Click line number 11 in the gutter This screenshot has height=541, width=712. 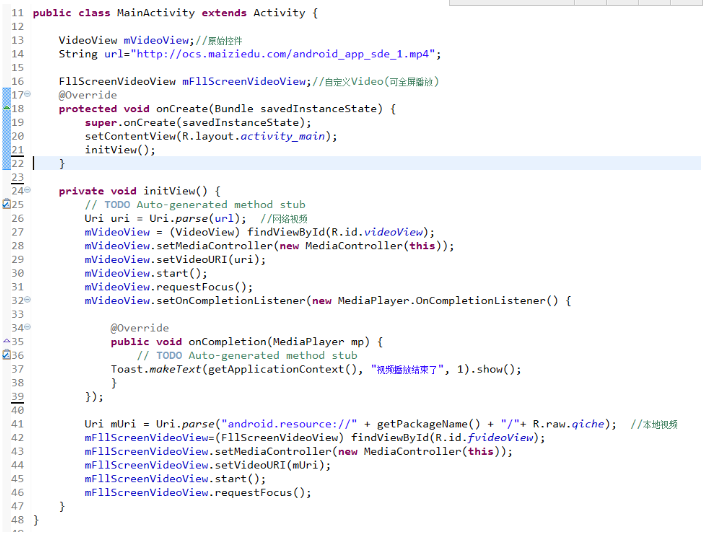17,13
